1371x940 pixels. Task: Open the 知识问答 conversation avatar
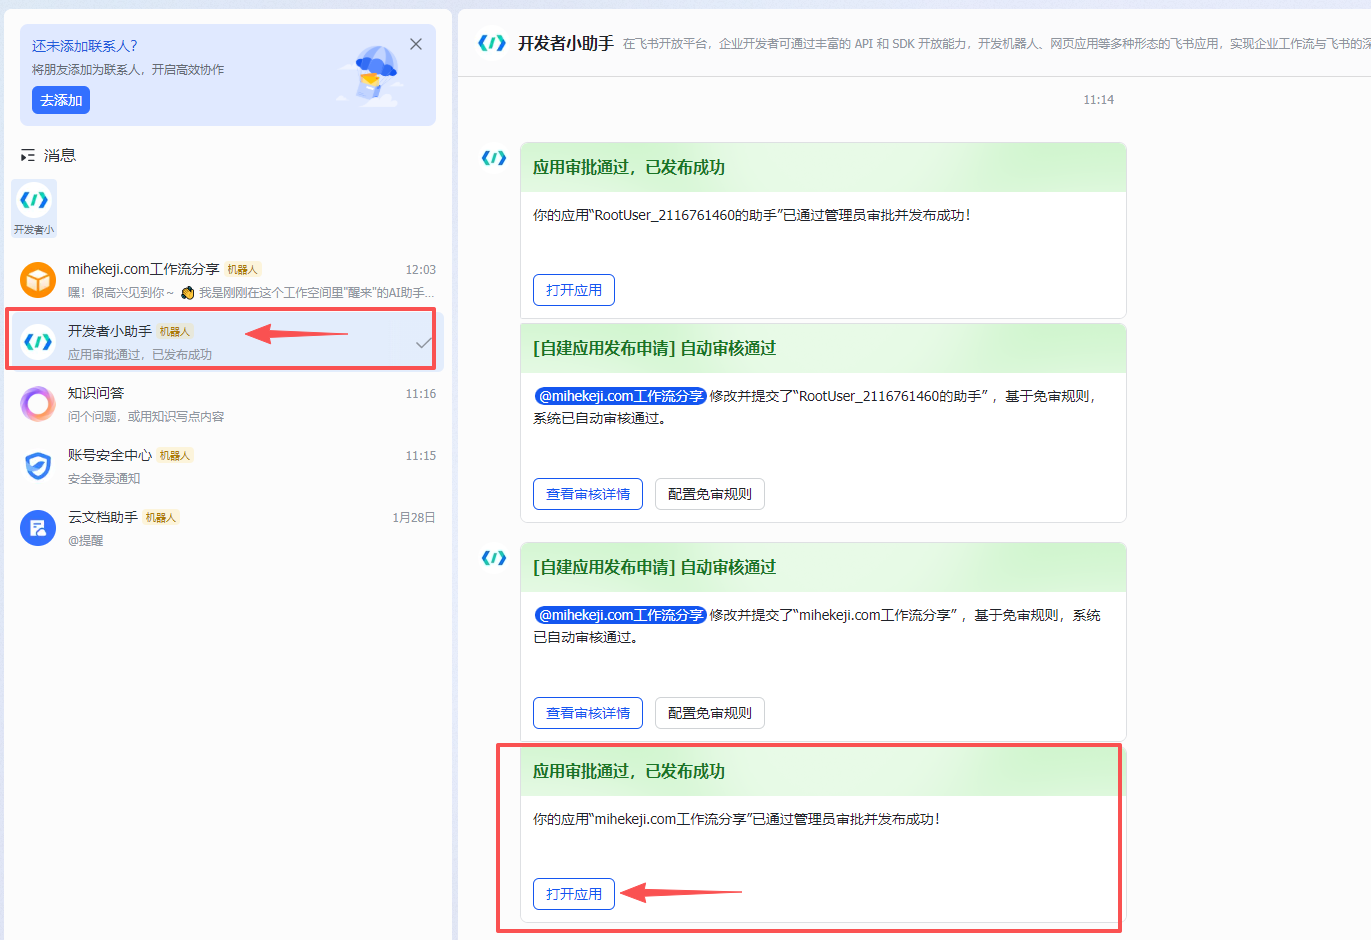38,404
